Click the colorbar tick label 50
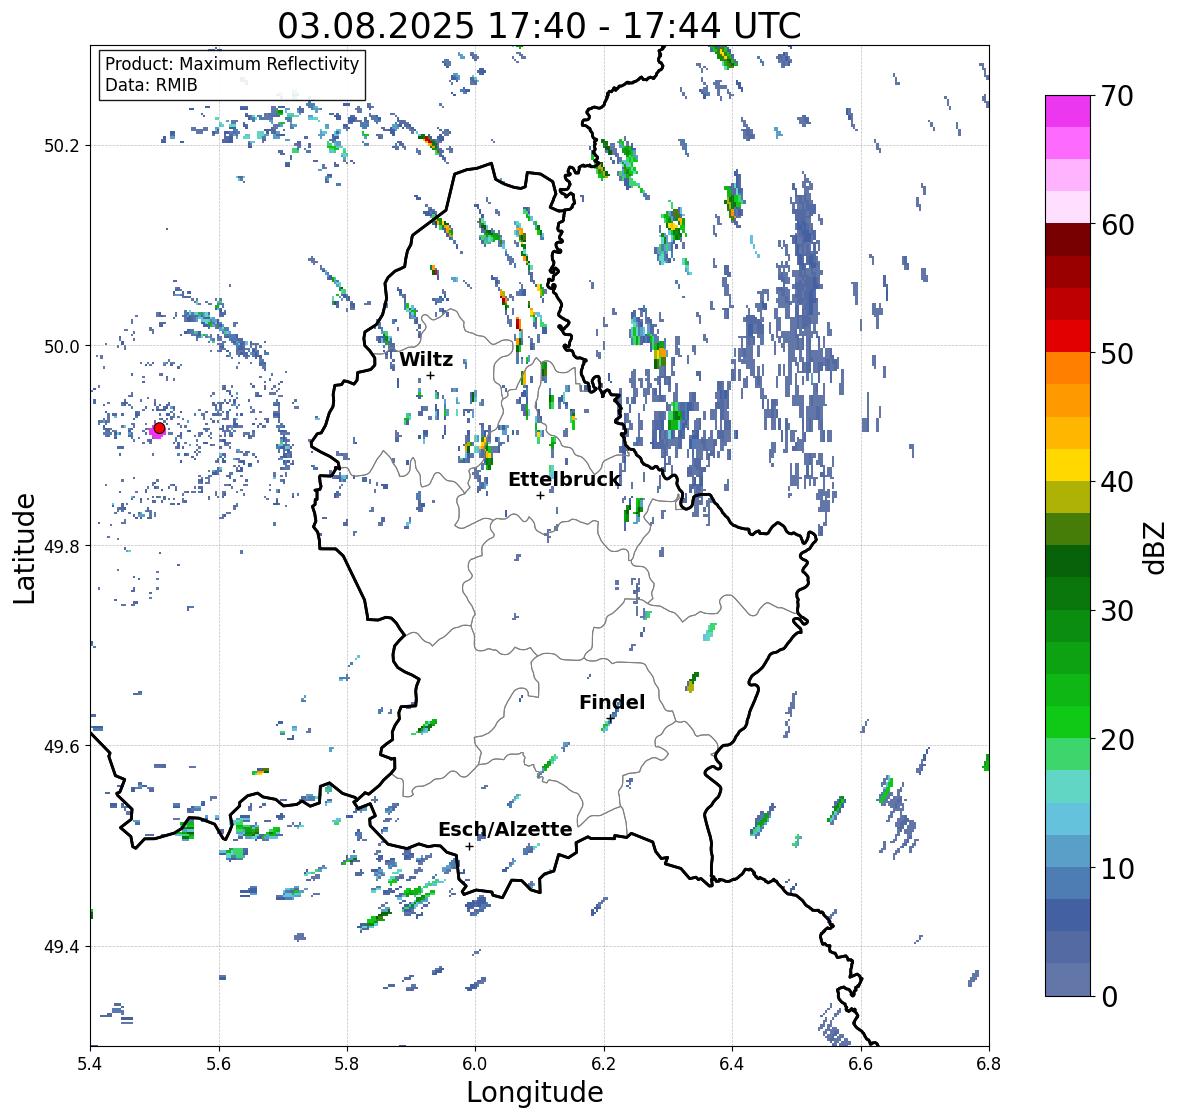Screen dimensions: 1179x1117 [x=1117, y=353]
